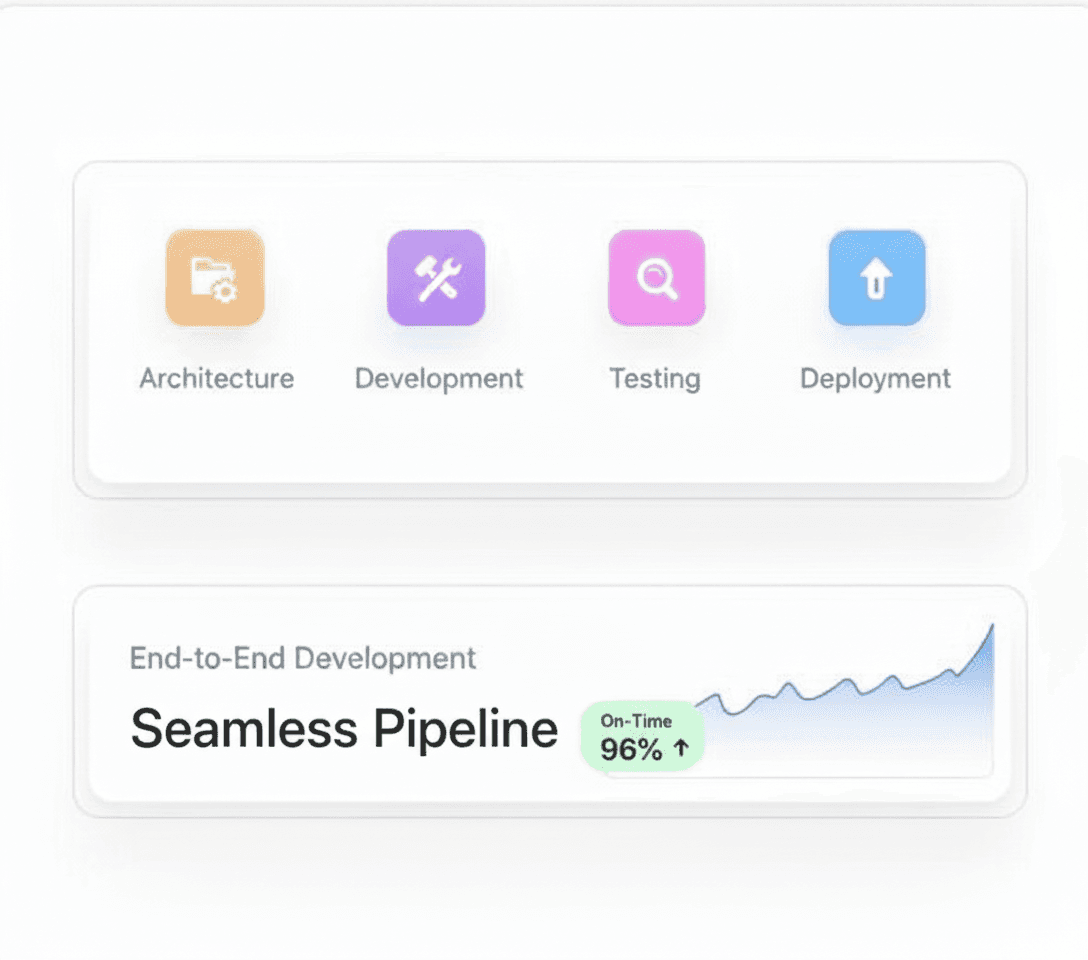This screenshot has height=960, width=1088.
Task: Open the pink Testing magnifier icon
Action: (x=656, y=277)
